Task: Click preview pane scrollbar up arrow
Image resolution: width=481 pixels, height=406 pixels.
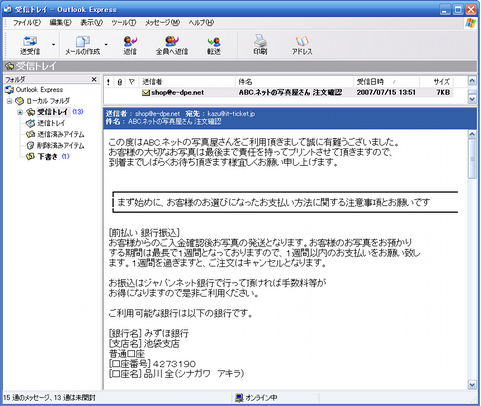Action: pyautogui.click(x=472, y=134)
